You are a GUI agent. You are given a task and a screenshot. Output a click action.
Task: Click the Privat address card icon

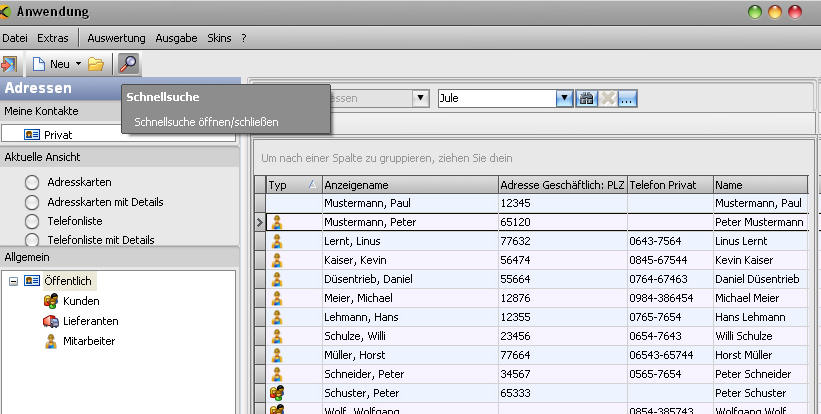pyautogui.click(x=32, y=135)
